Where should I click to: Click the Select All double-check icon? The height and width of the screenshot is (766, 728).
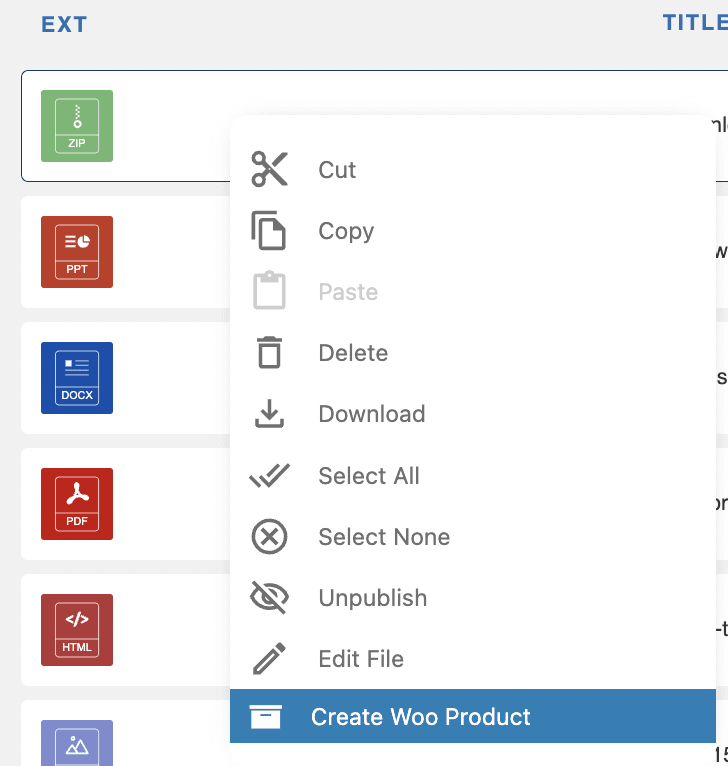click(x=268, y=476)
